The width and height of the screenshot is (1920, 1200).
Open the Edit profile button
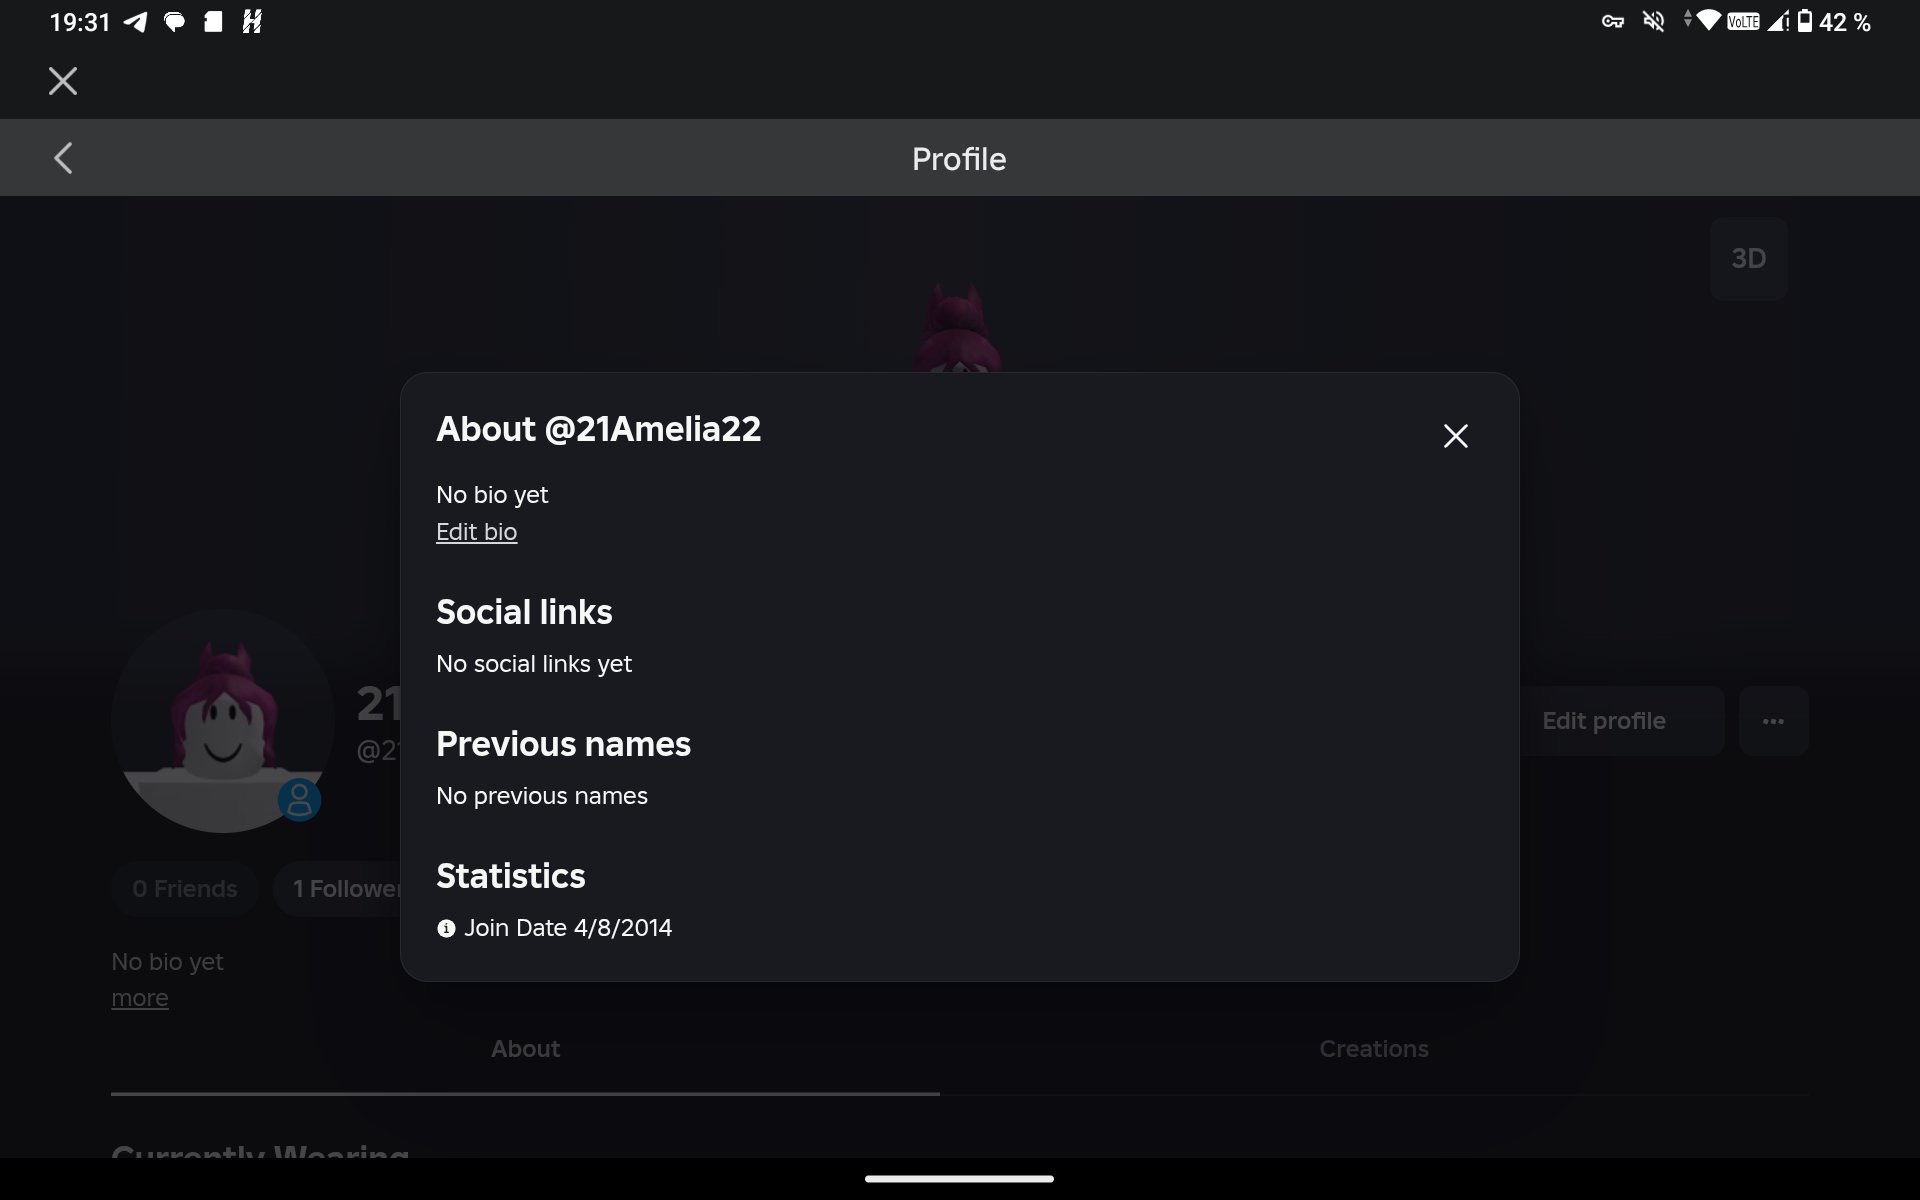[1620, 721]
